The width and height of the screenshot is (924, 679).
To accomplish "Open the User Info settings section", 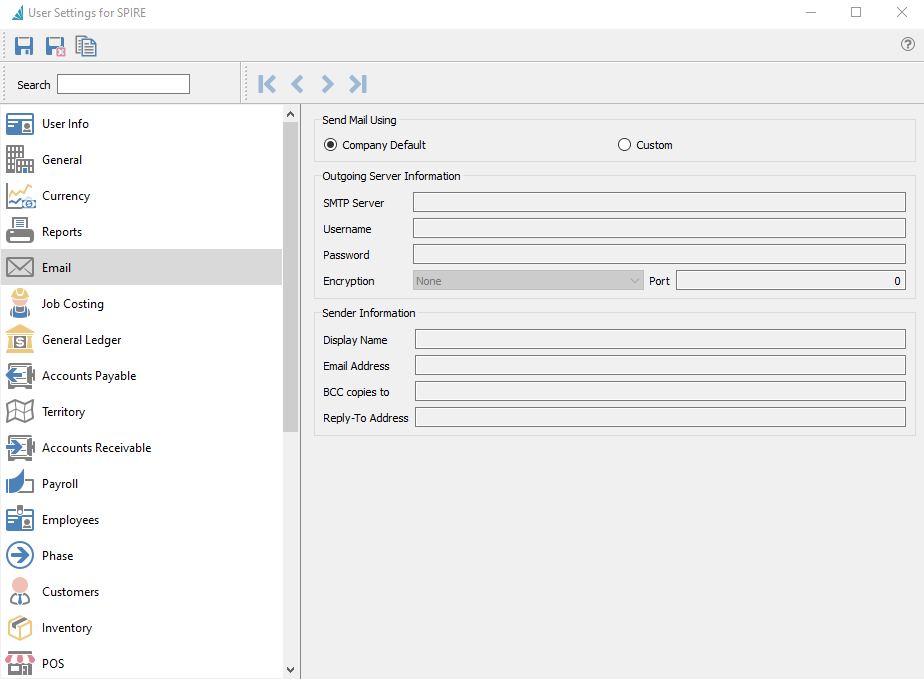I will point(65,124).
